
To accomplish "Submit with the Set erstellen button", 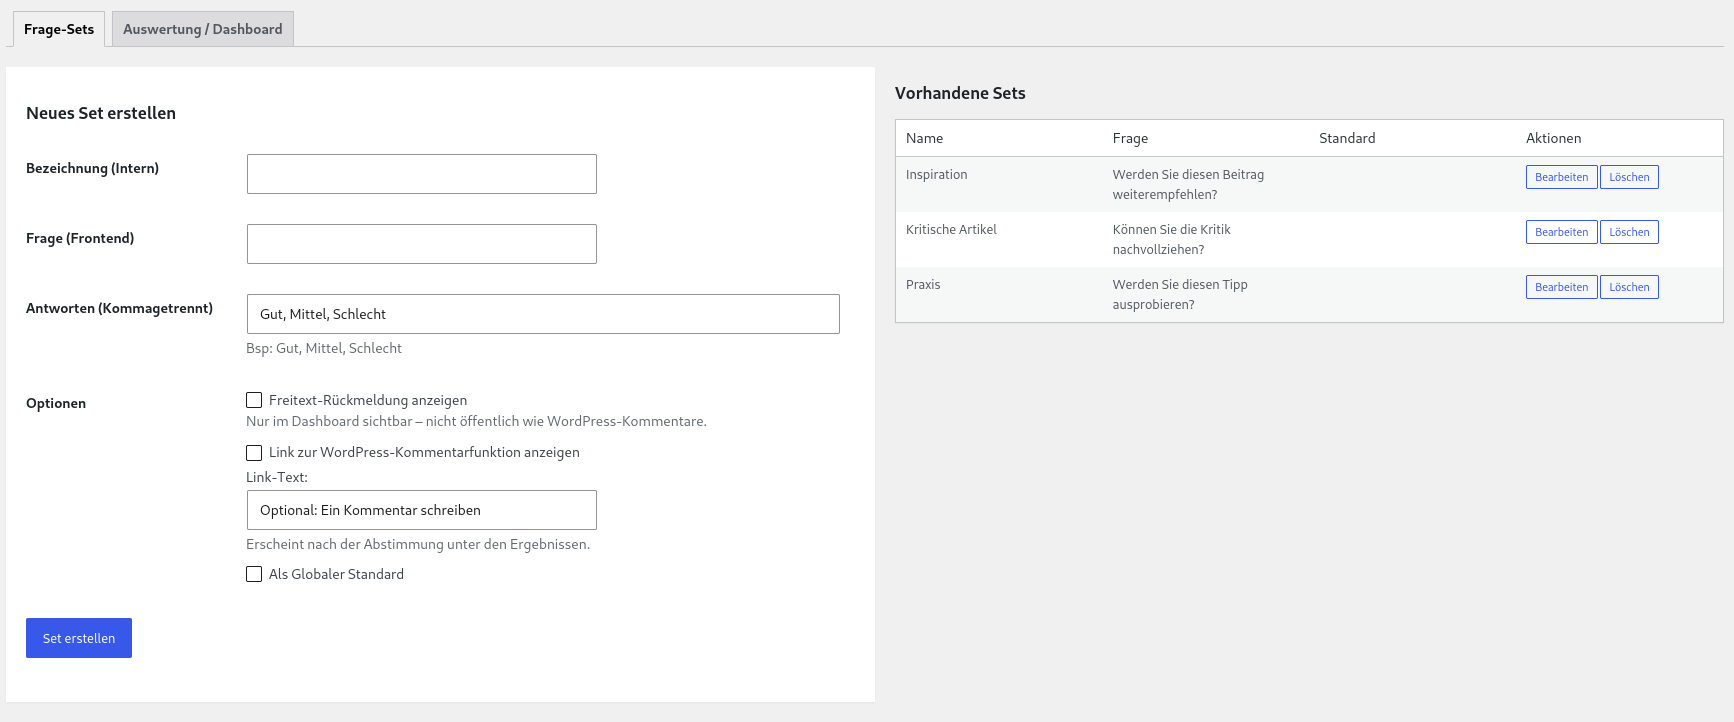I will (79, 638).
